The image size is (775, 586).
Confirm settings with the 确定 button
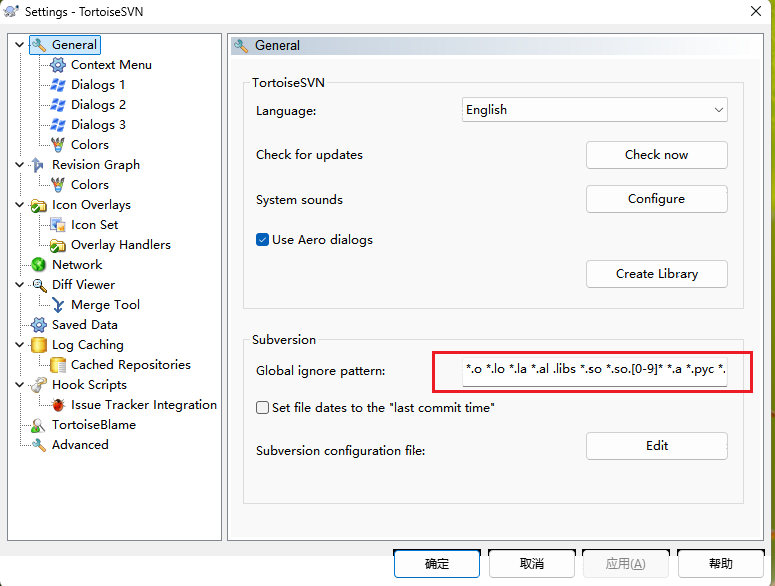click(x=436, y=563)
